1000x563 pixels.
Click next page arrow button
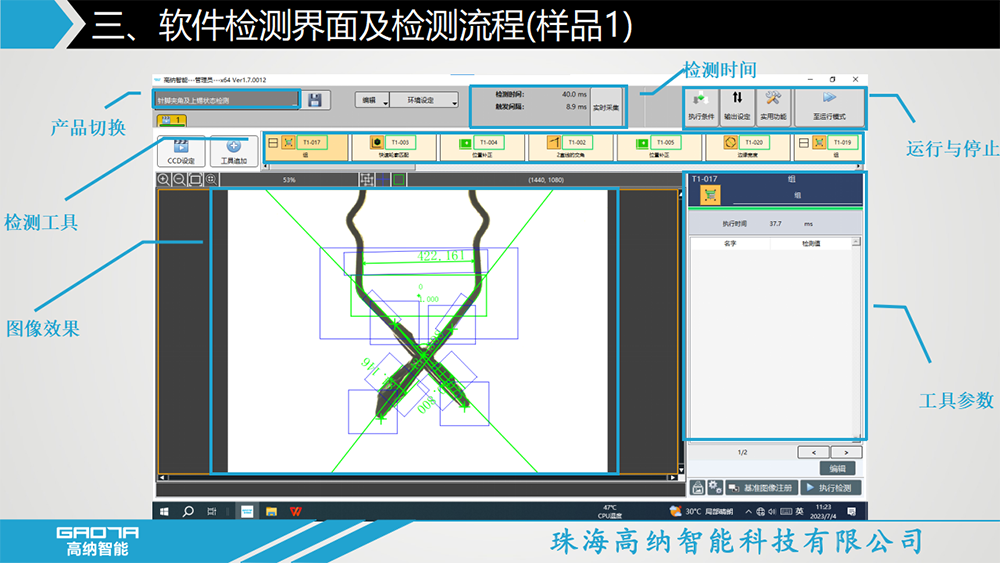[847, 452]
